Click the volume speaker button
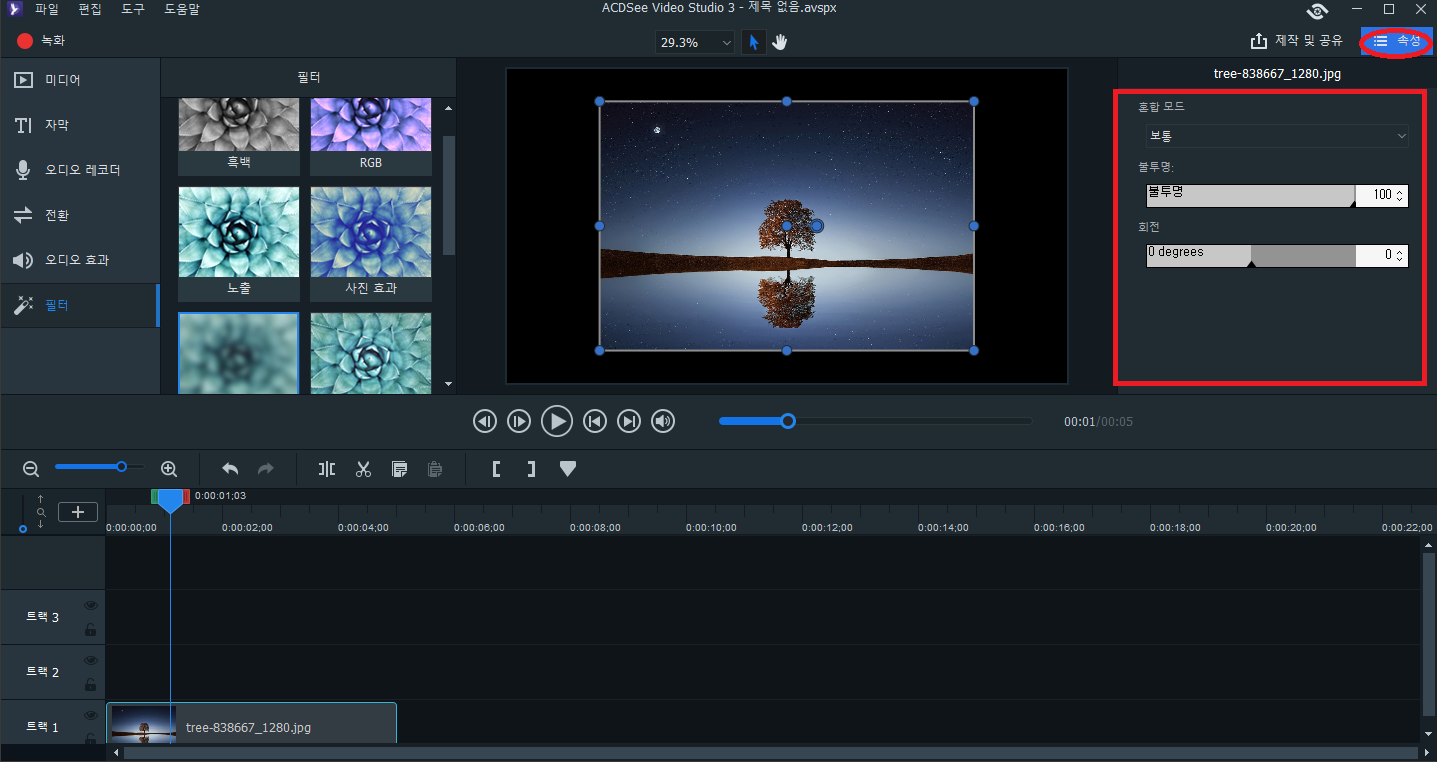The image size is (1437, 762). 663,421
